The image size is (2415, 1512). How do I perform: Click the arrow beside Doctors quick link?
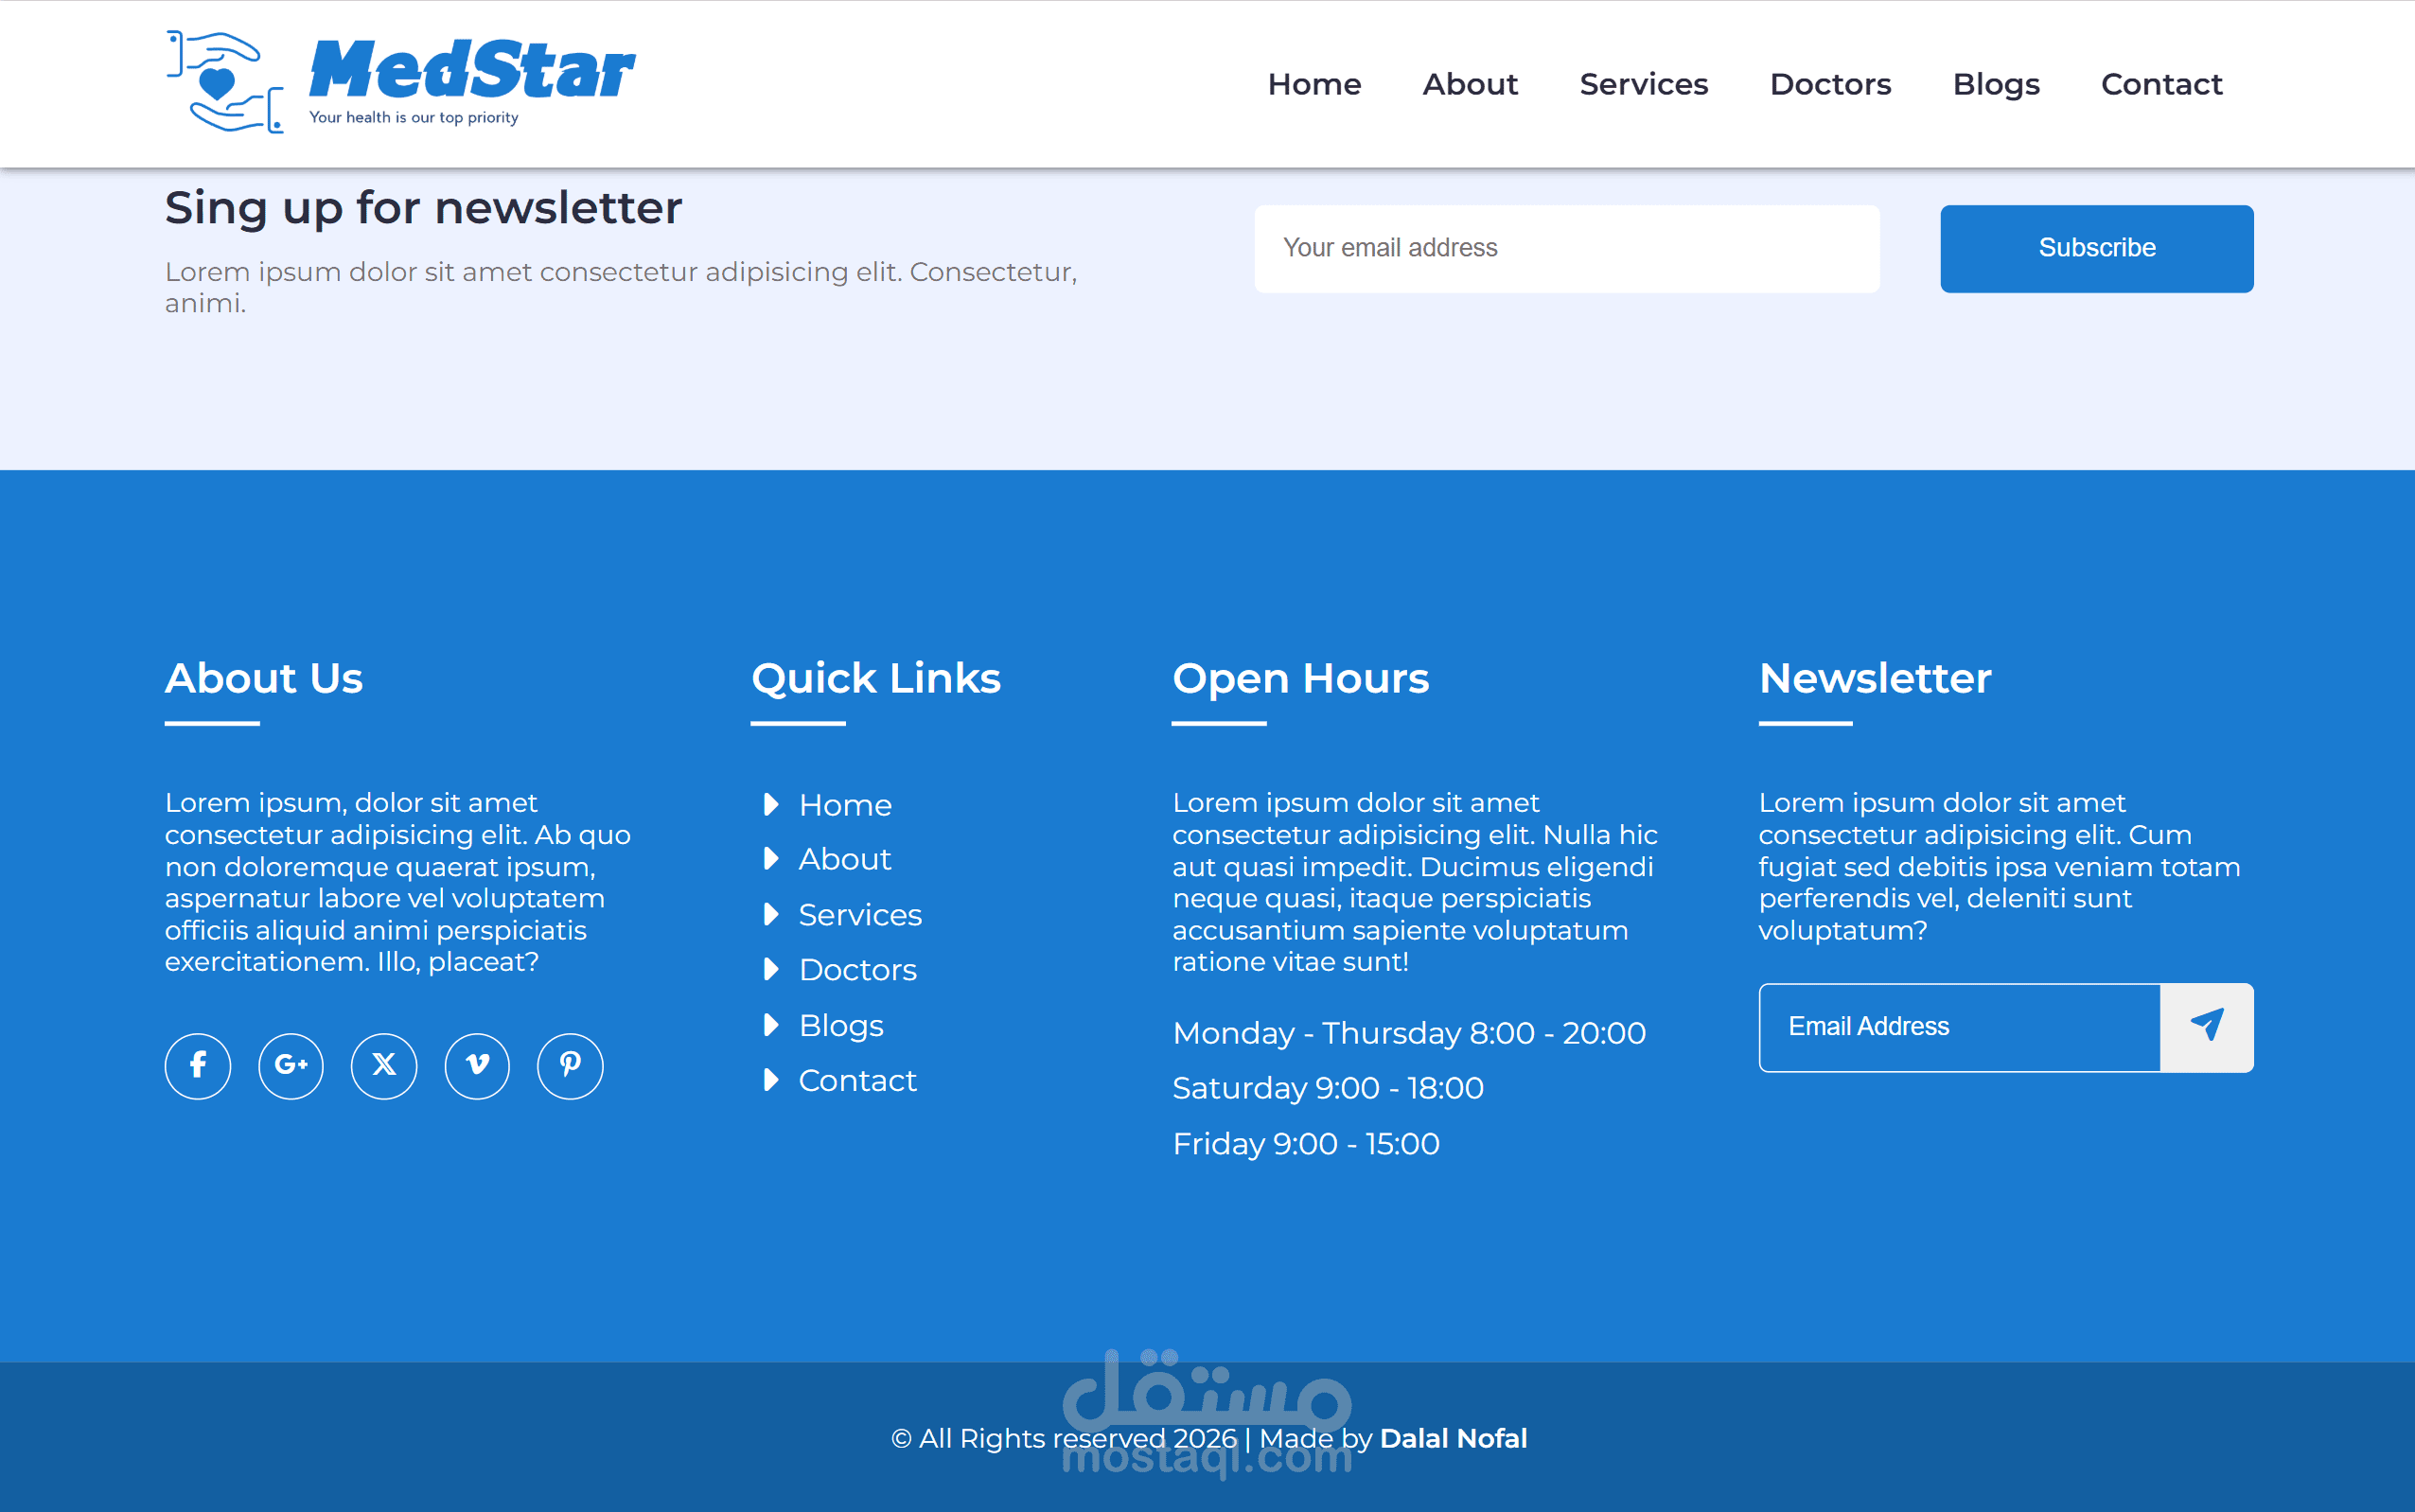(771, 969)
